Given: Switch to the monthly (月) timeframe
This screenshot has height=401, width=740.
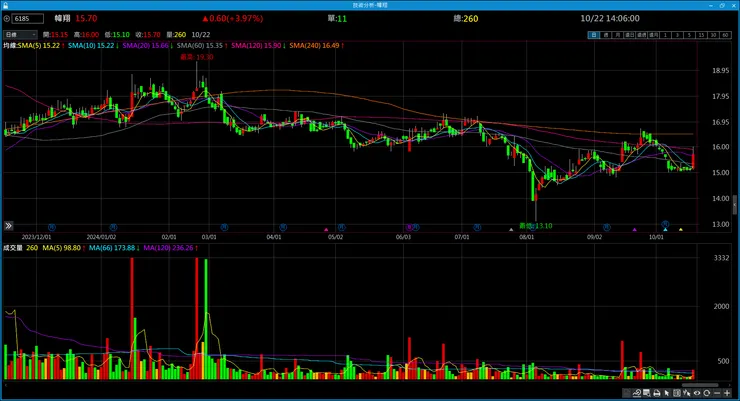Looking at the screenshot, I should pyautogui.click(x=618, y=35).
